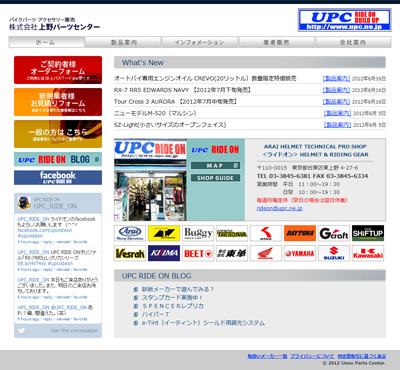Viewport: 400px width, 370px height.
Task: Open the facebook UPC RIDE ON banner
Action: coord(58,177)
